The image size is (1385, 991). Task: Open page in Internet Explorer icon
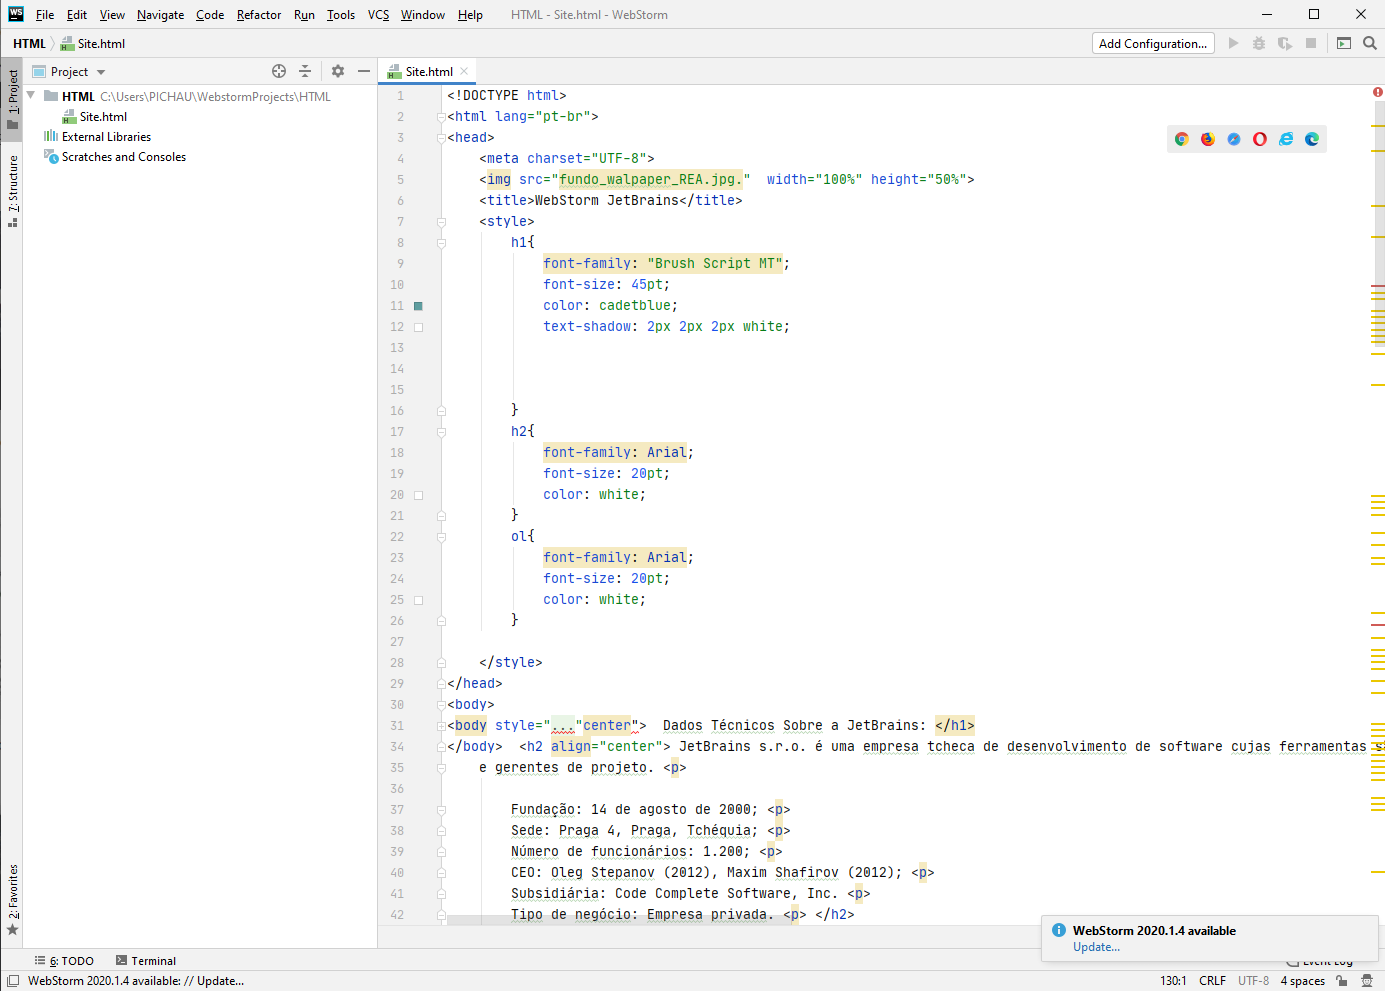(1286, 139)
